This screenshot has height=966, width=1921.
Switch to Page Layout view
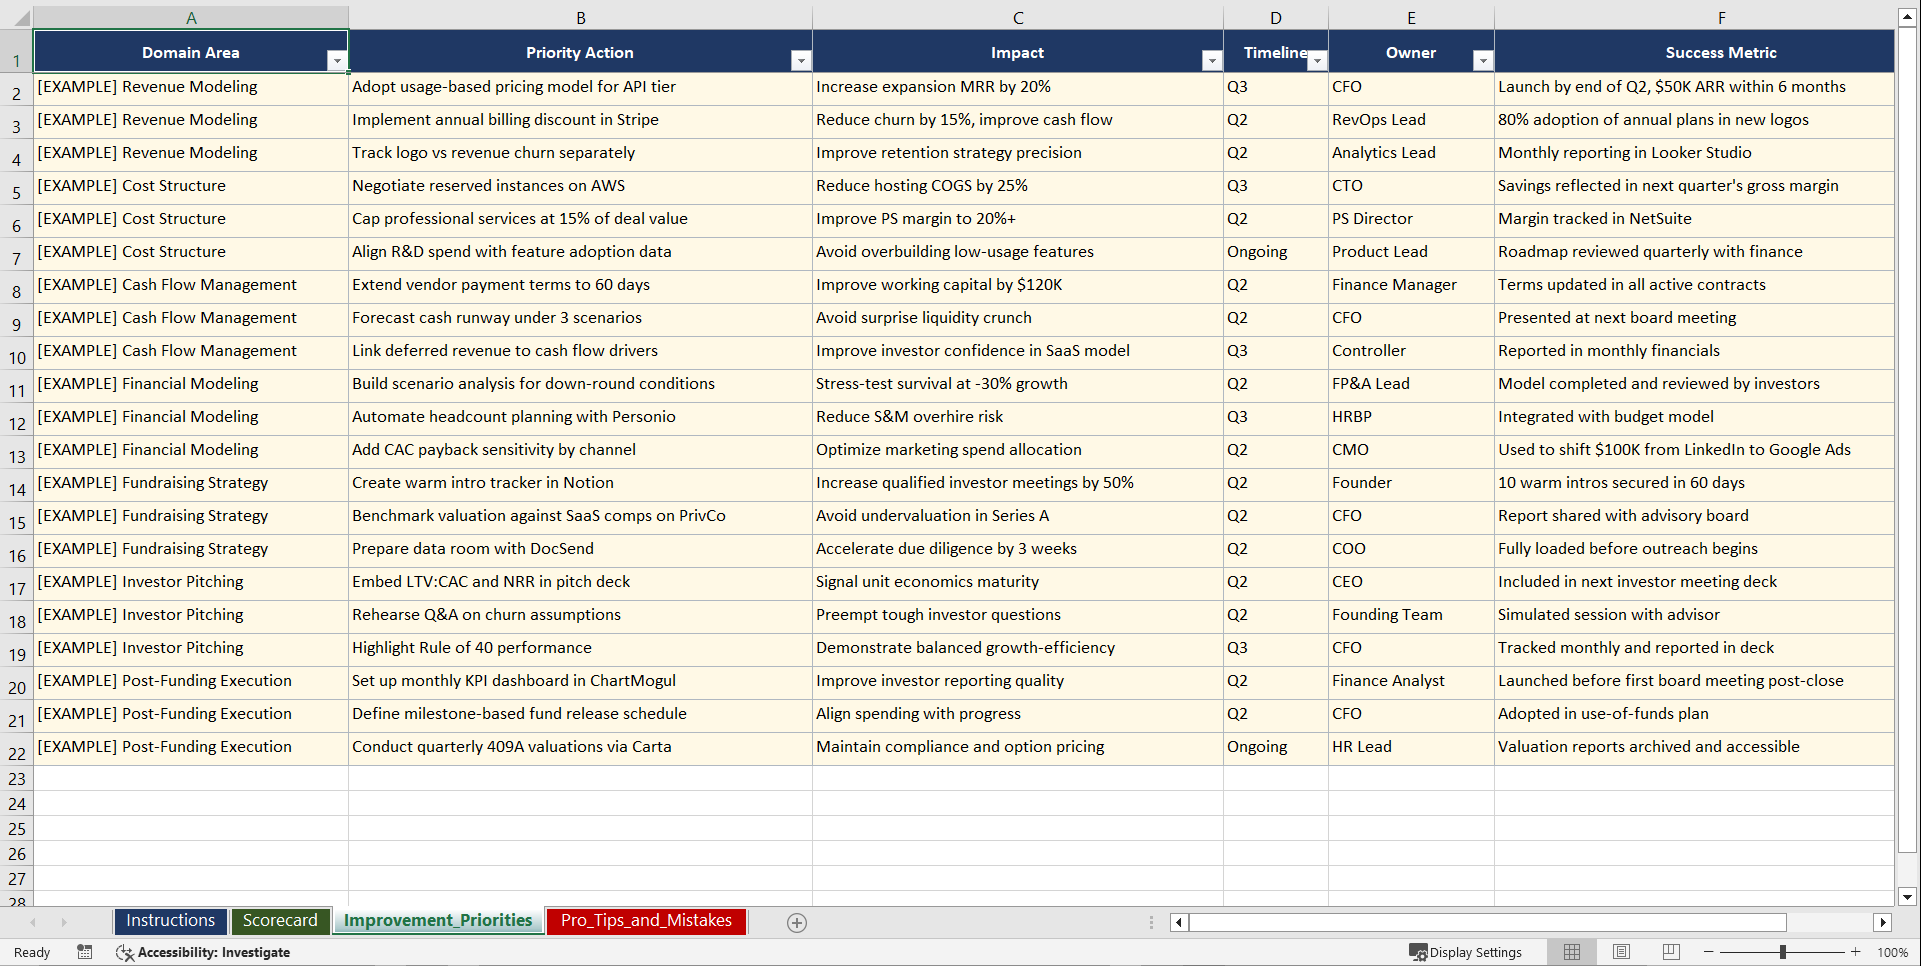1621,952
